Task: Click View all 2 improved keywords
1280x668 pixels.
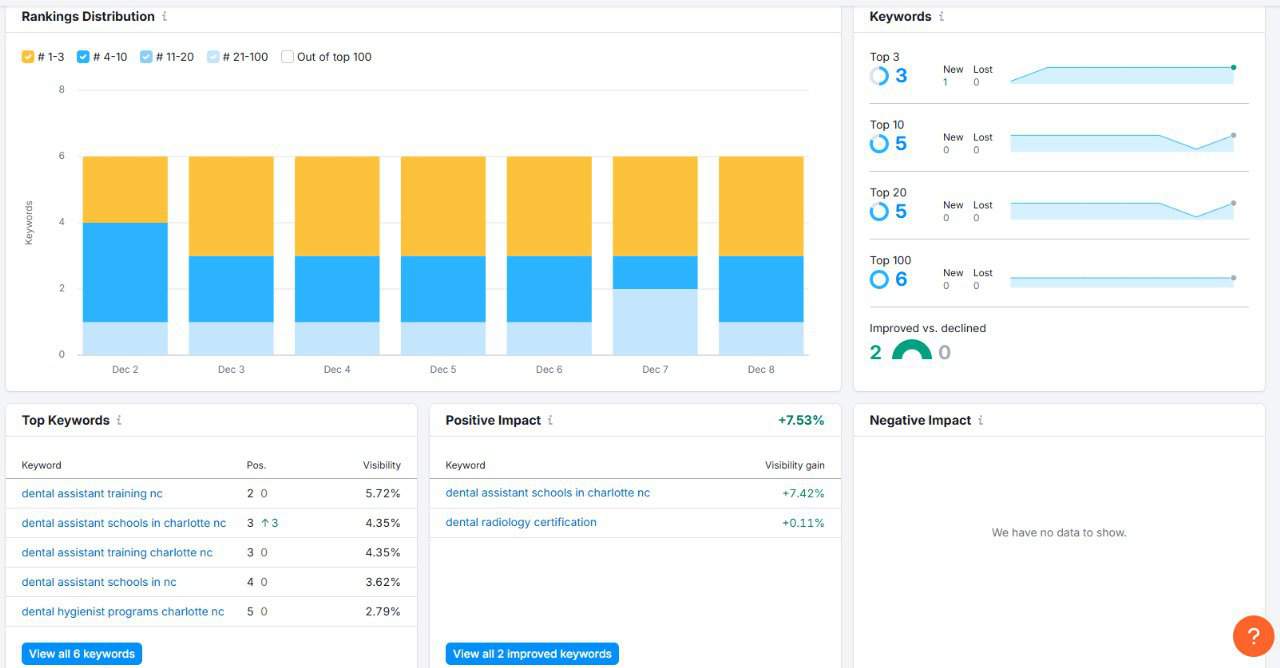Action: [532, 654]
